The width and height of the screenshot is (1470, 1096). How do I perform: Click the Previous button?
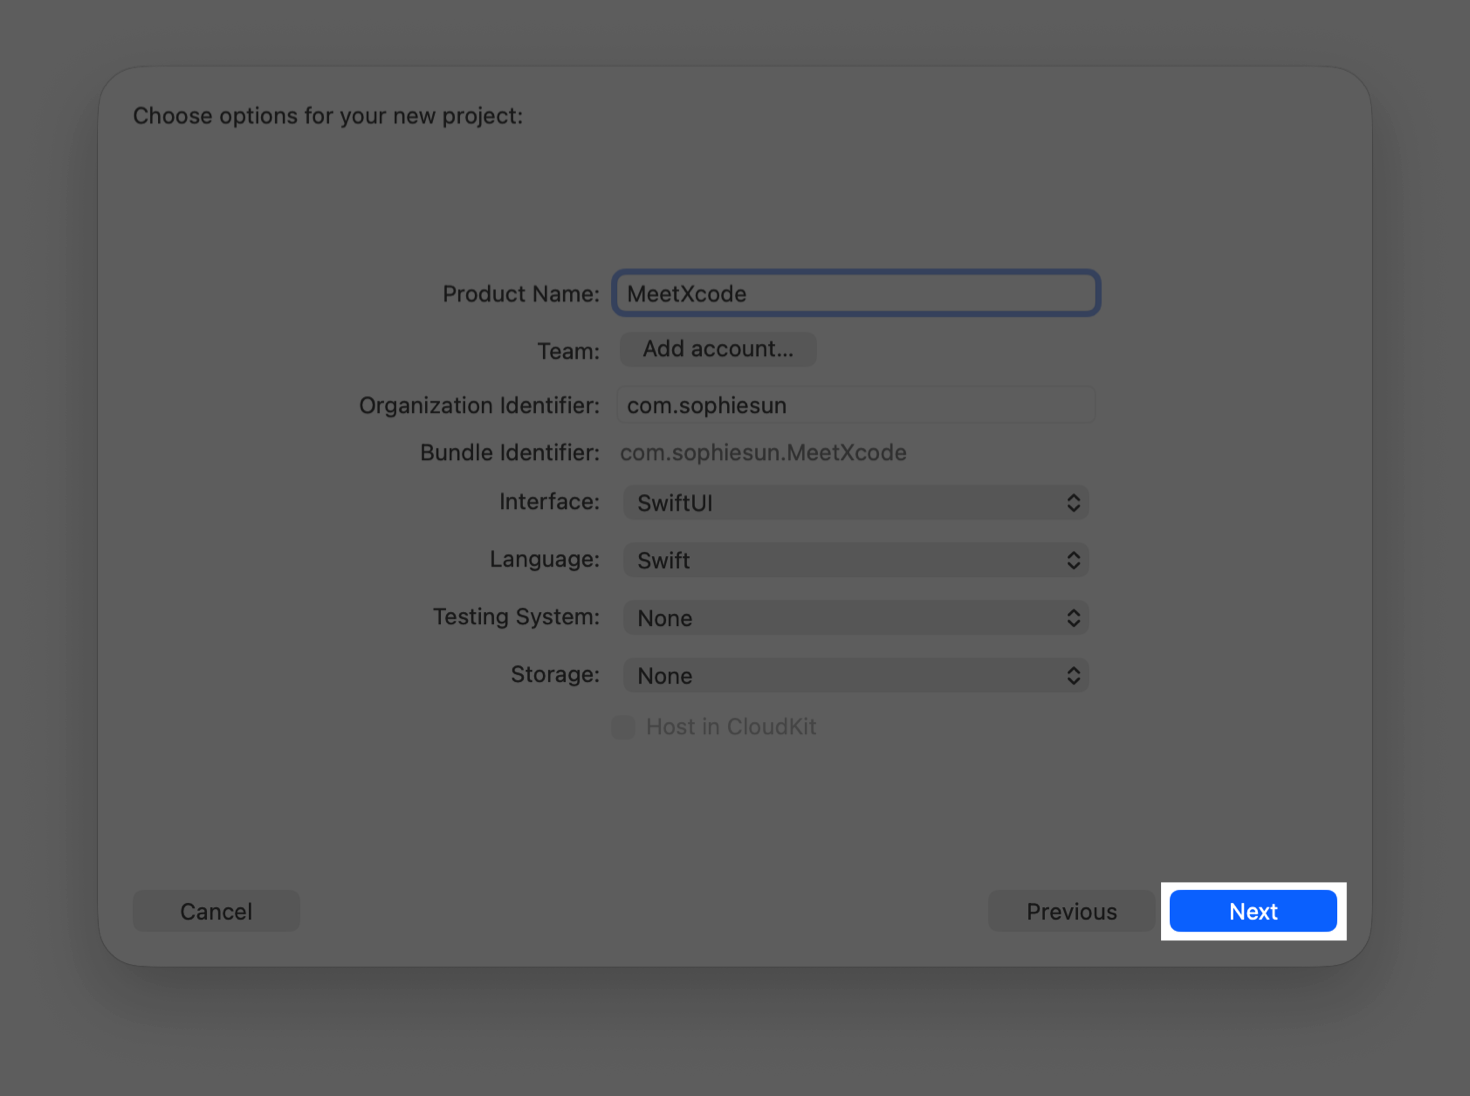pyautogui.click(x=1071, y=911)
